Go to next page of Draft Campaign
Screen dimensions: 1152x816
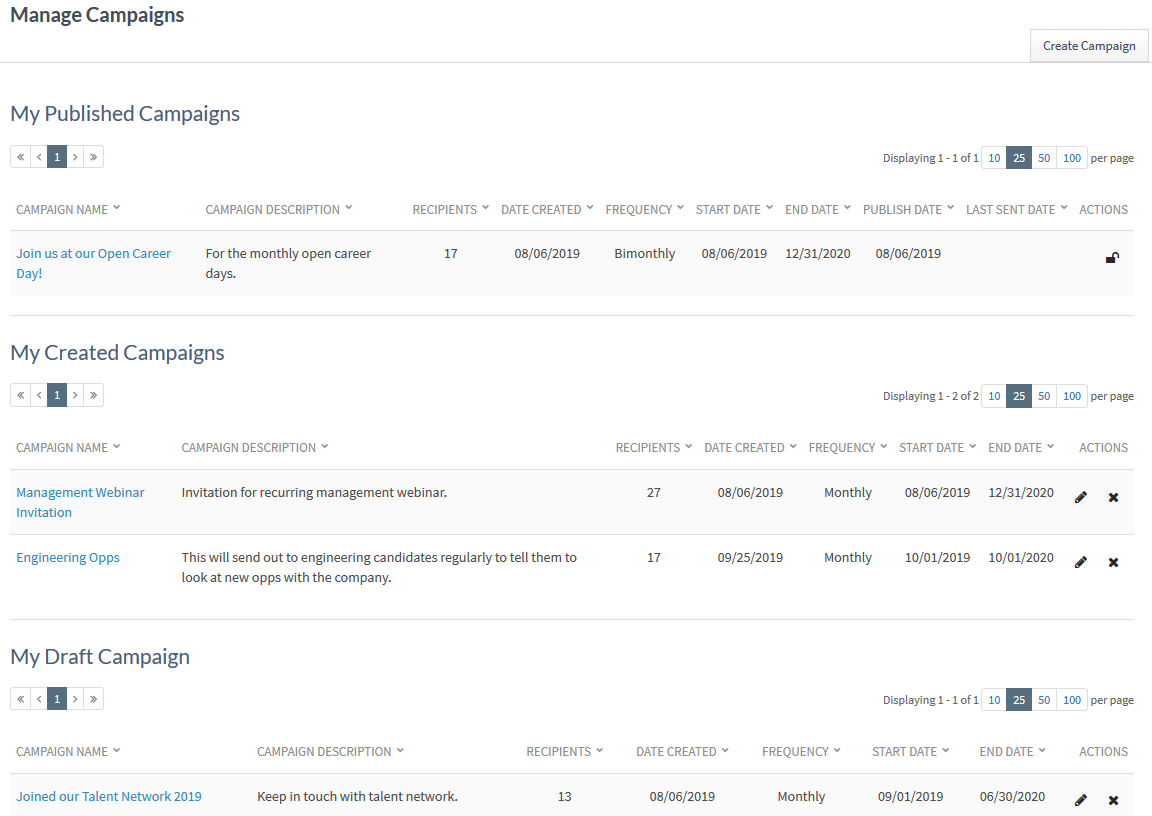coord(75,699)
